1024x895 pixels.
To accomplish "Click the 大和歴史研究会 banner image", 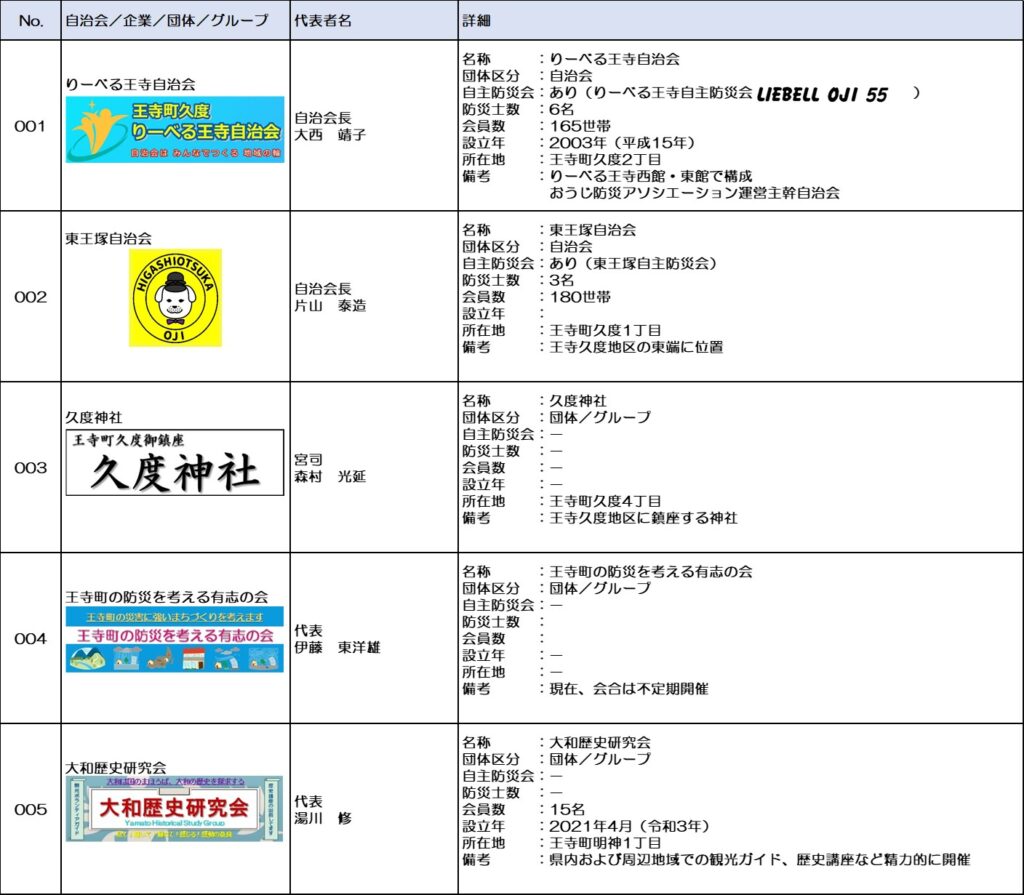I will [x=175, y=808].
